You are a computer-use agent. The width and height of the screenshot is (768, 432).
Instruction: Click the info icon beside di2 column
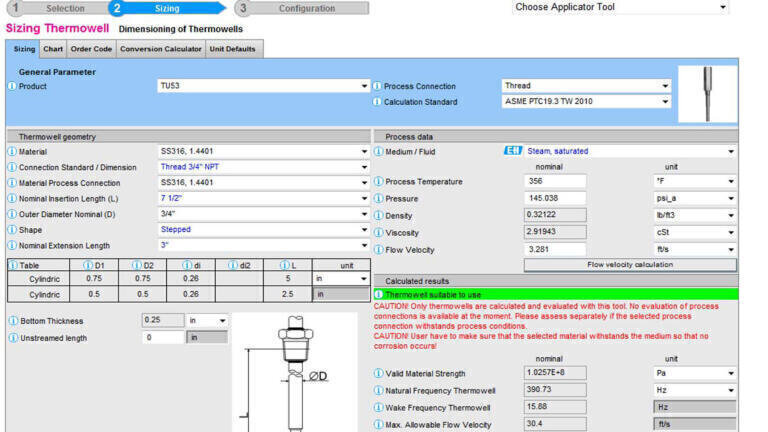point(233,265)
